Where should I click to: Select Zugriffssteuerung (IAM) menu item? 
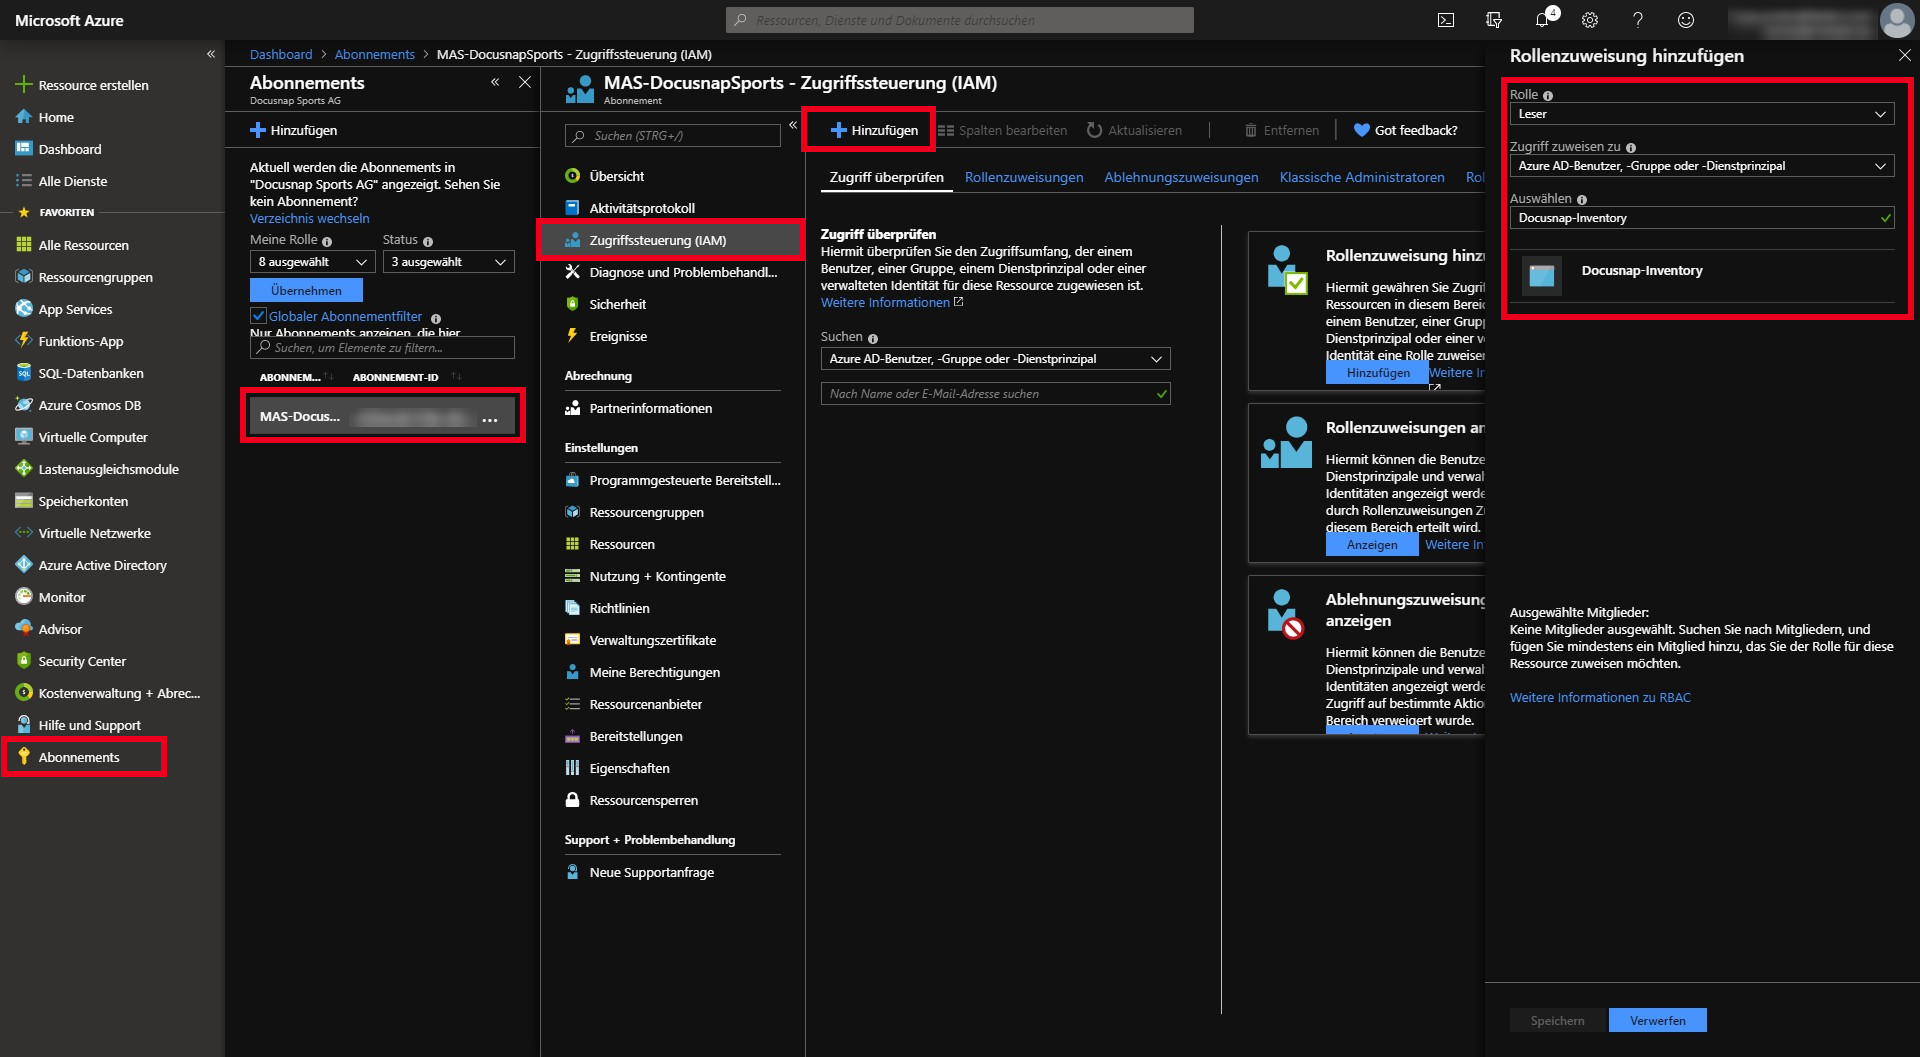671,240
